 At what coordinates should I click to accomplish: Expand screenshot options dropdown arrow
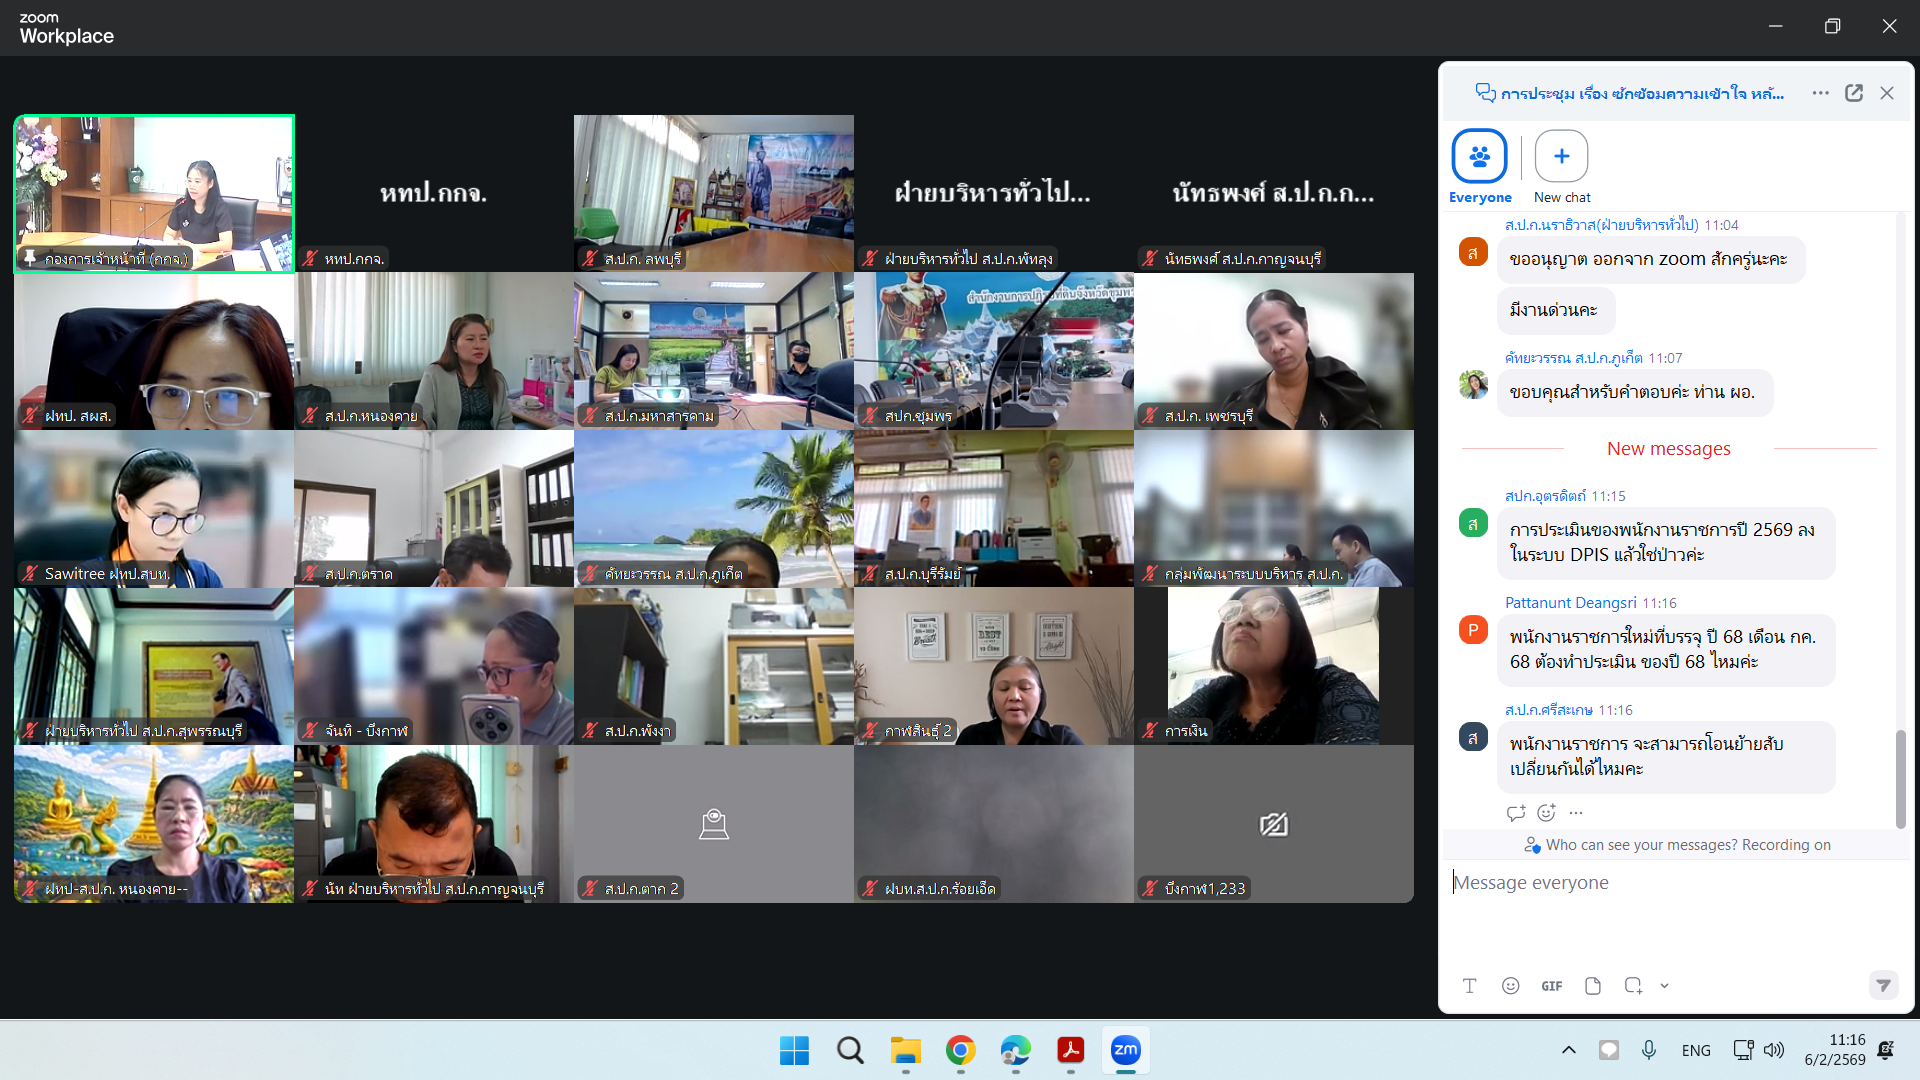(1664, 986)
